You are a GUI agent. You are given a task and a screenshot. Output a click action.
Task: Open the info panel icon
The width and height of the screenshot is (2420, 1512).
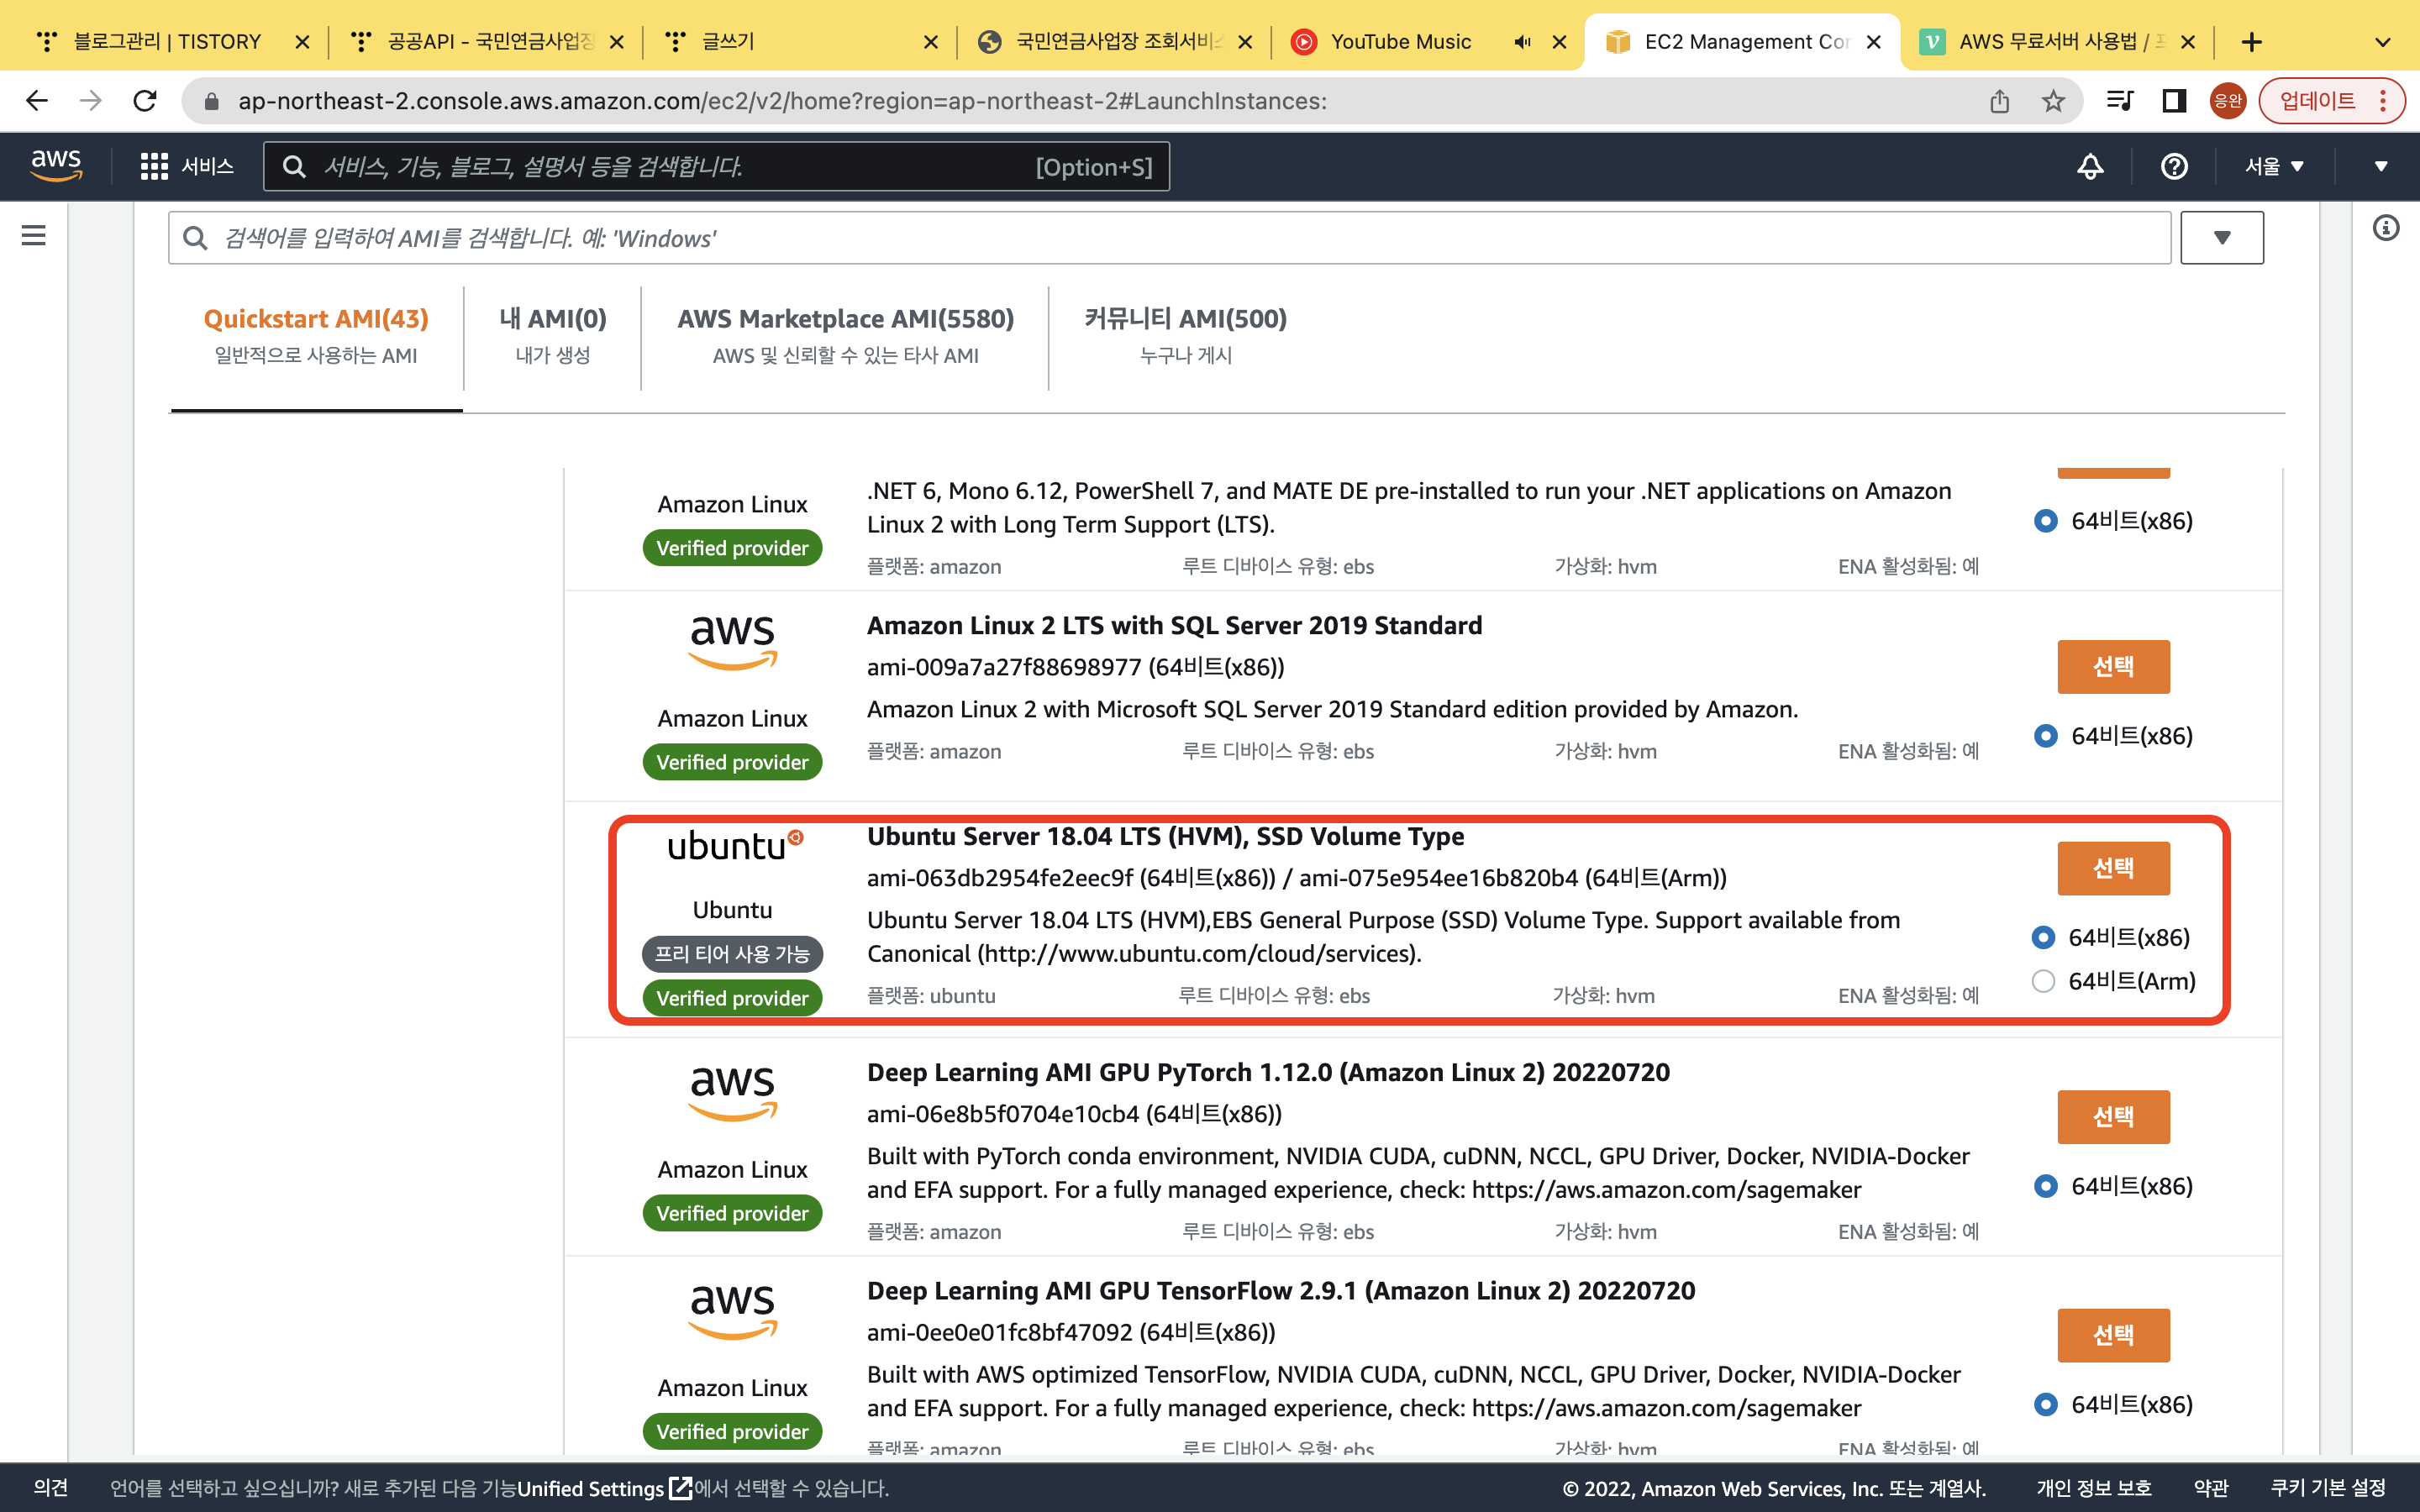coord(2386,229)
